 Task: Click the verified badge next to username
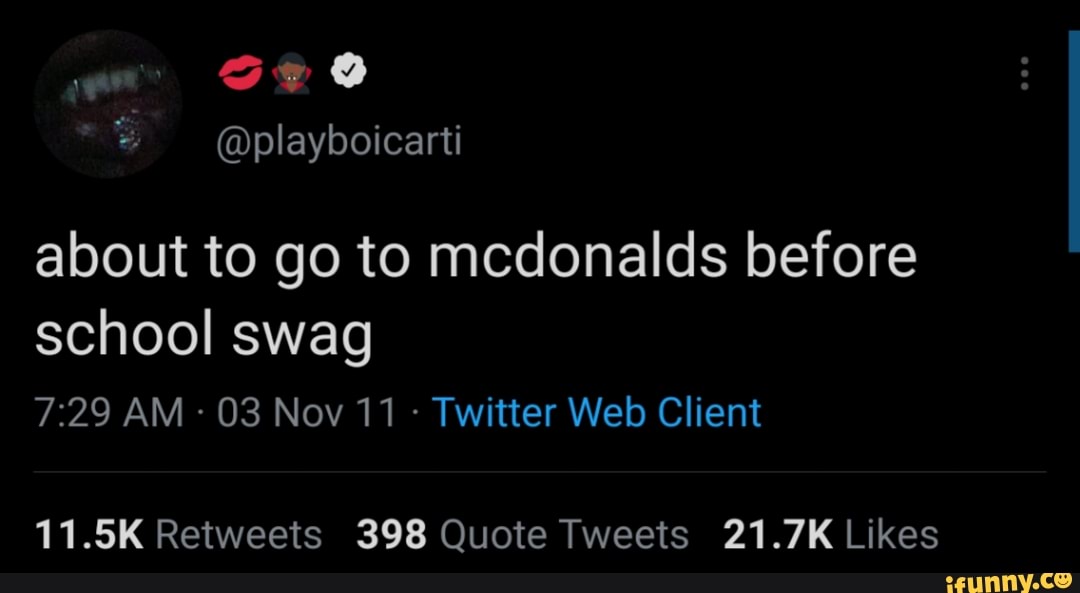point(346,69)
